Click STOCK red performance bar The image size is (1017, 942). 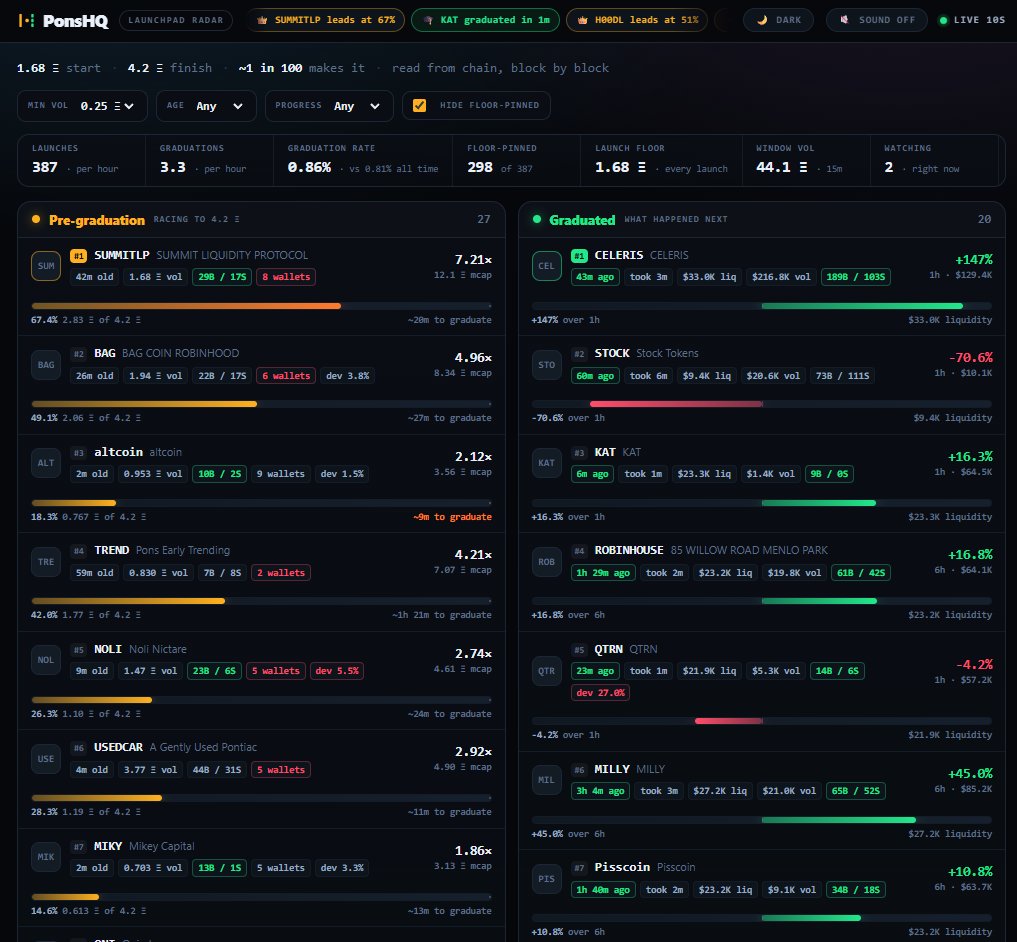click(676, 404)
